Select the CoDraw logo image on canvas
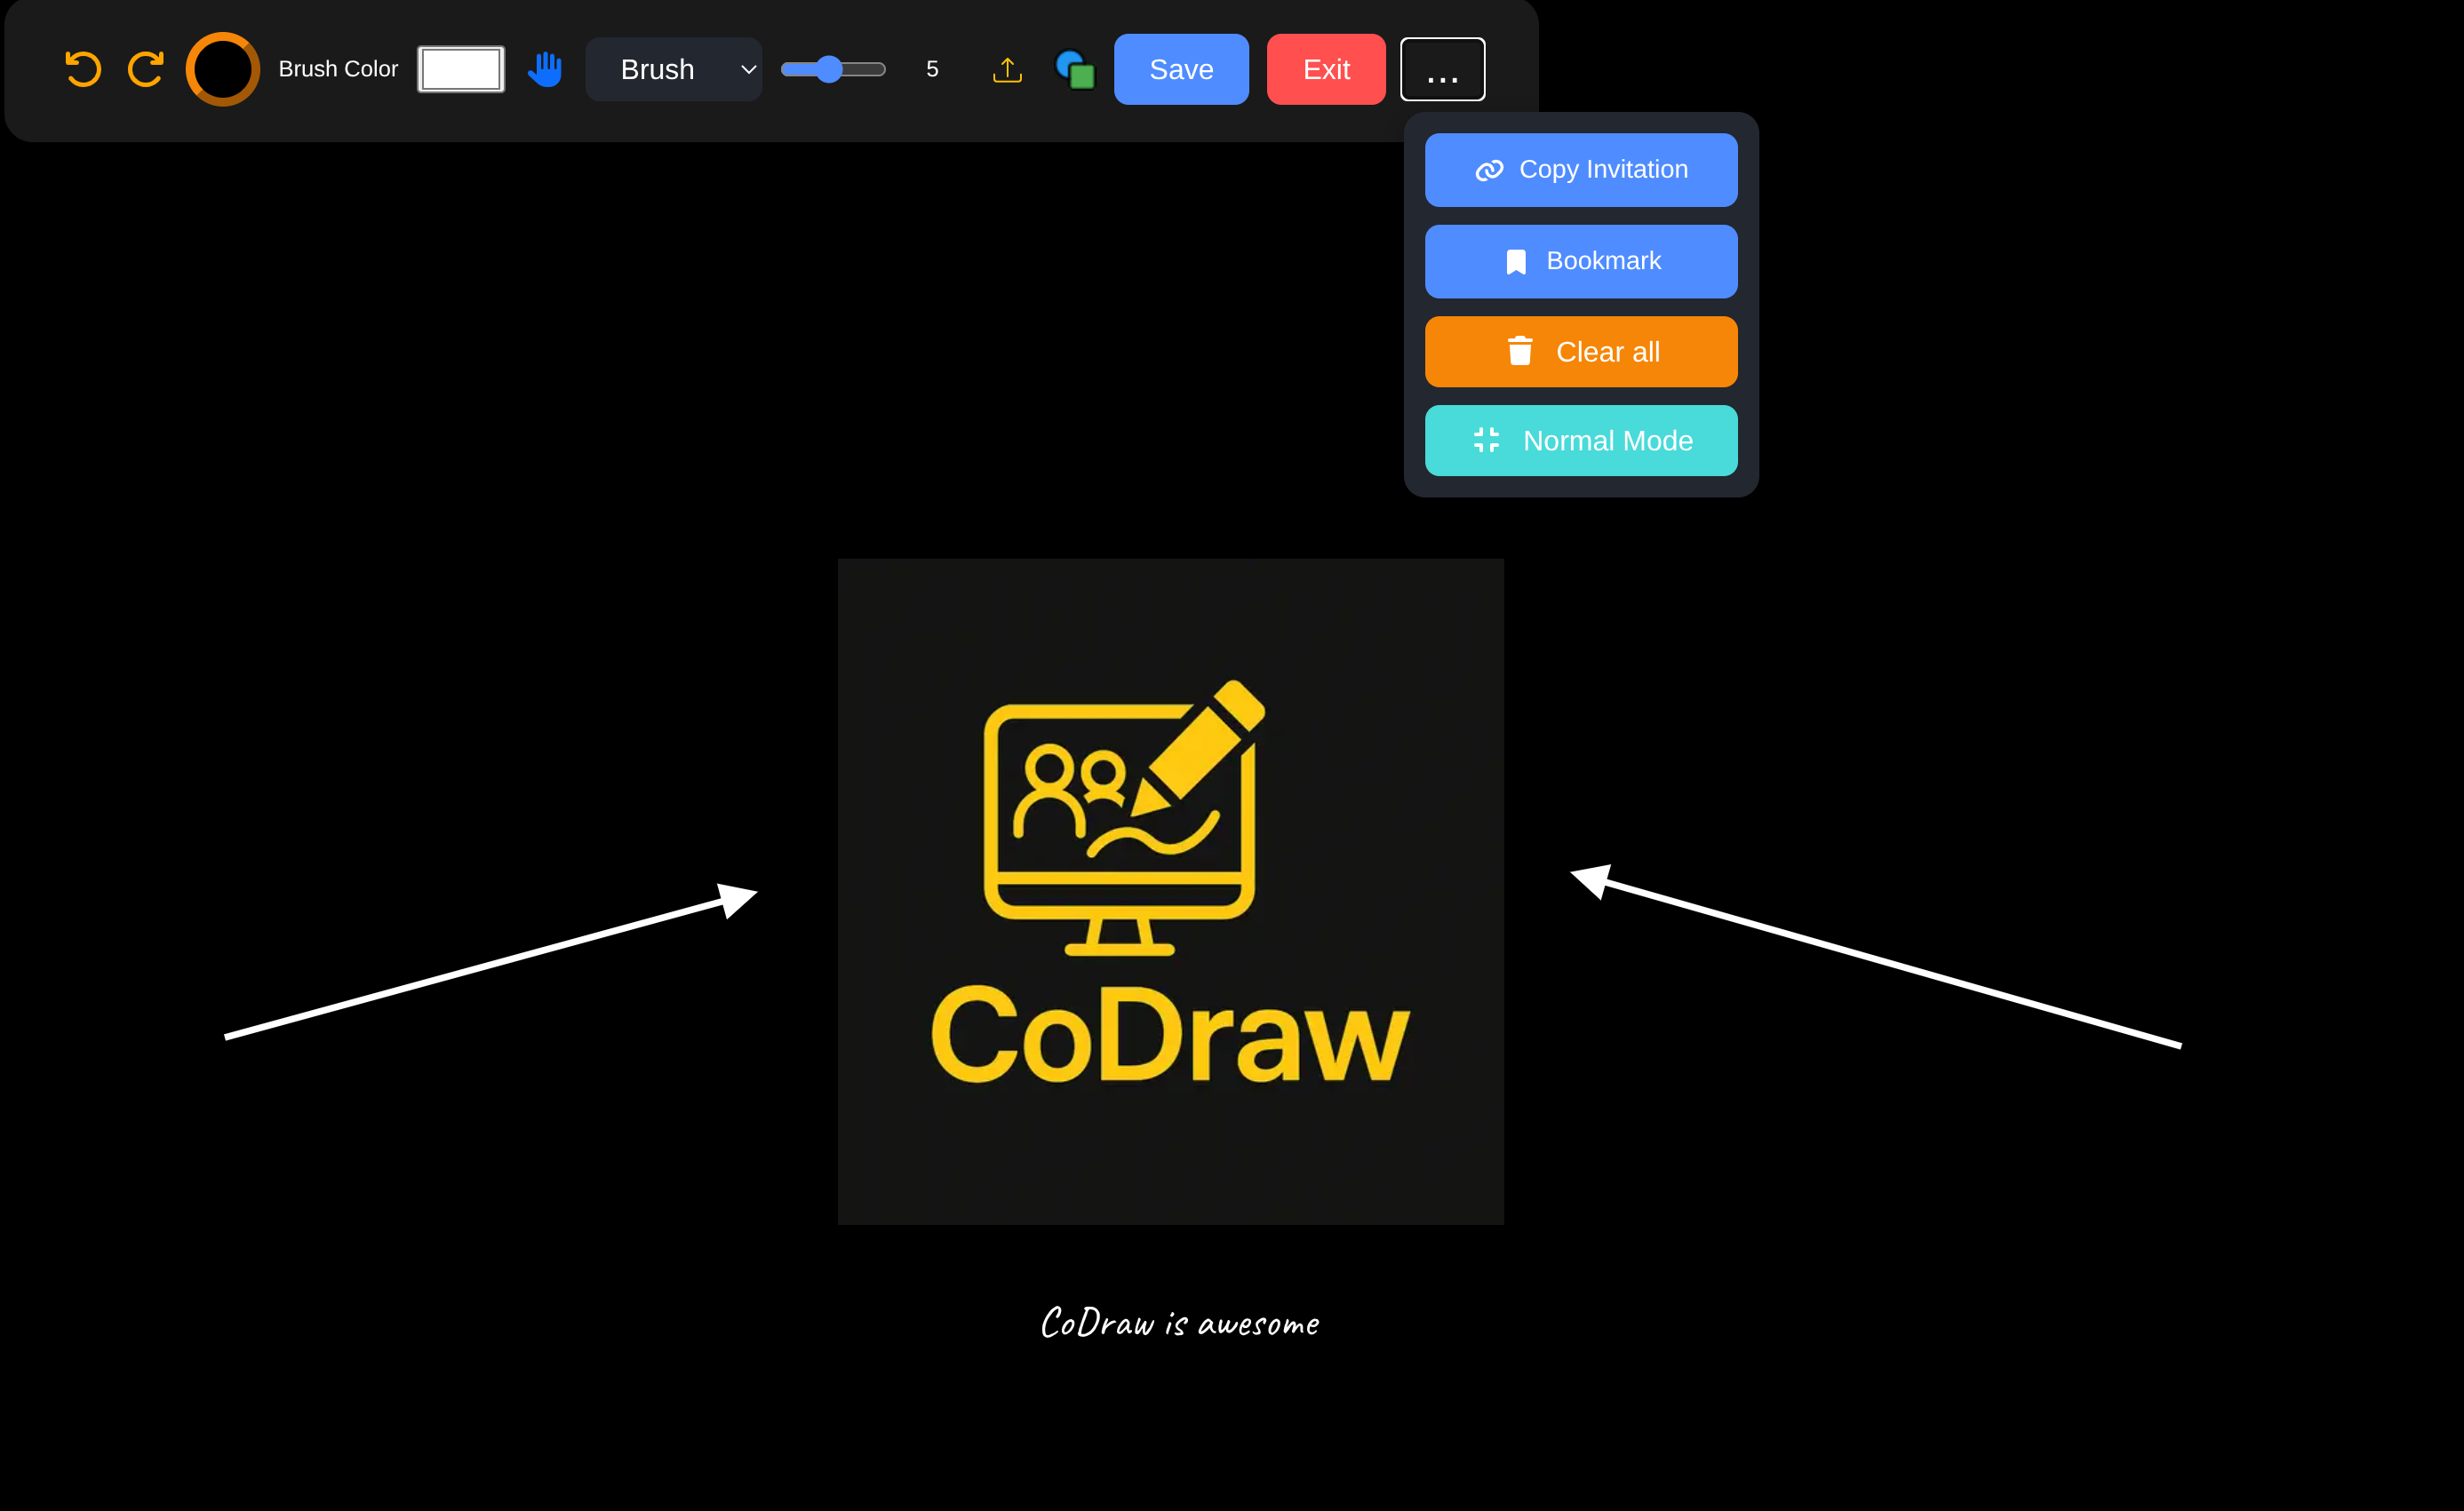2464x1511 pixels. 1171,892
